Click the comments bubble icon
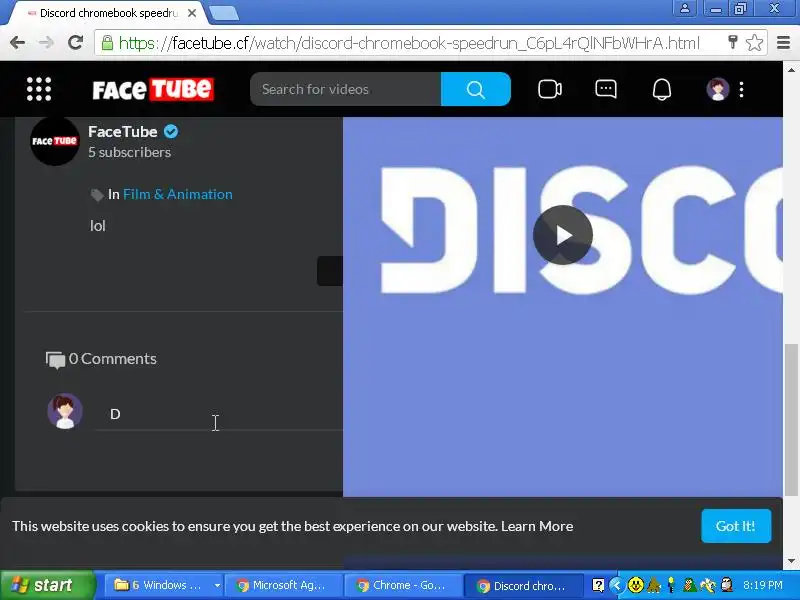This screenshot has width=800, height=600. tap(55, 360)
